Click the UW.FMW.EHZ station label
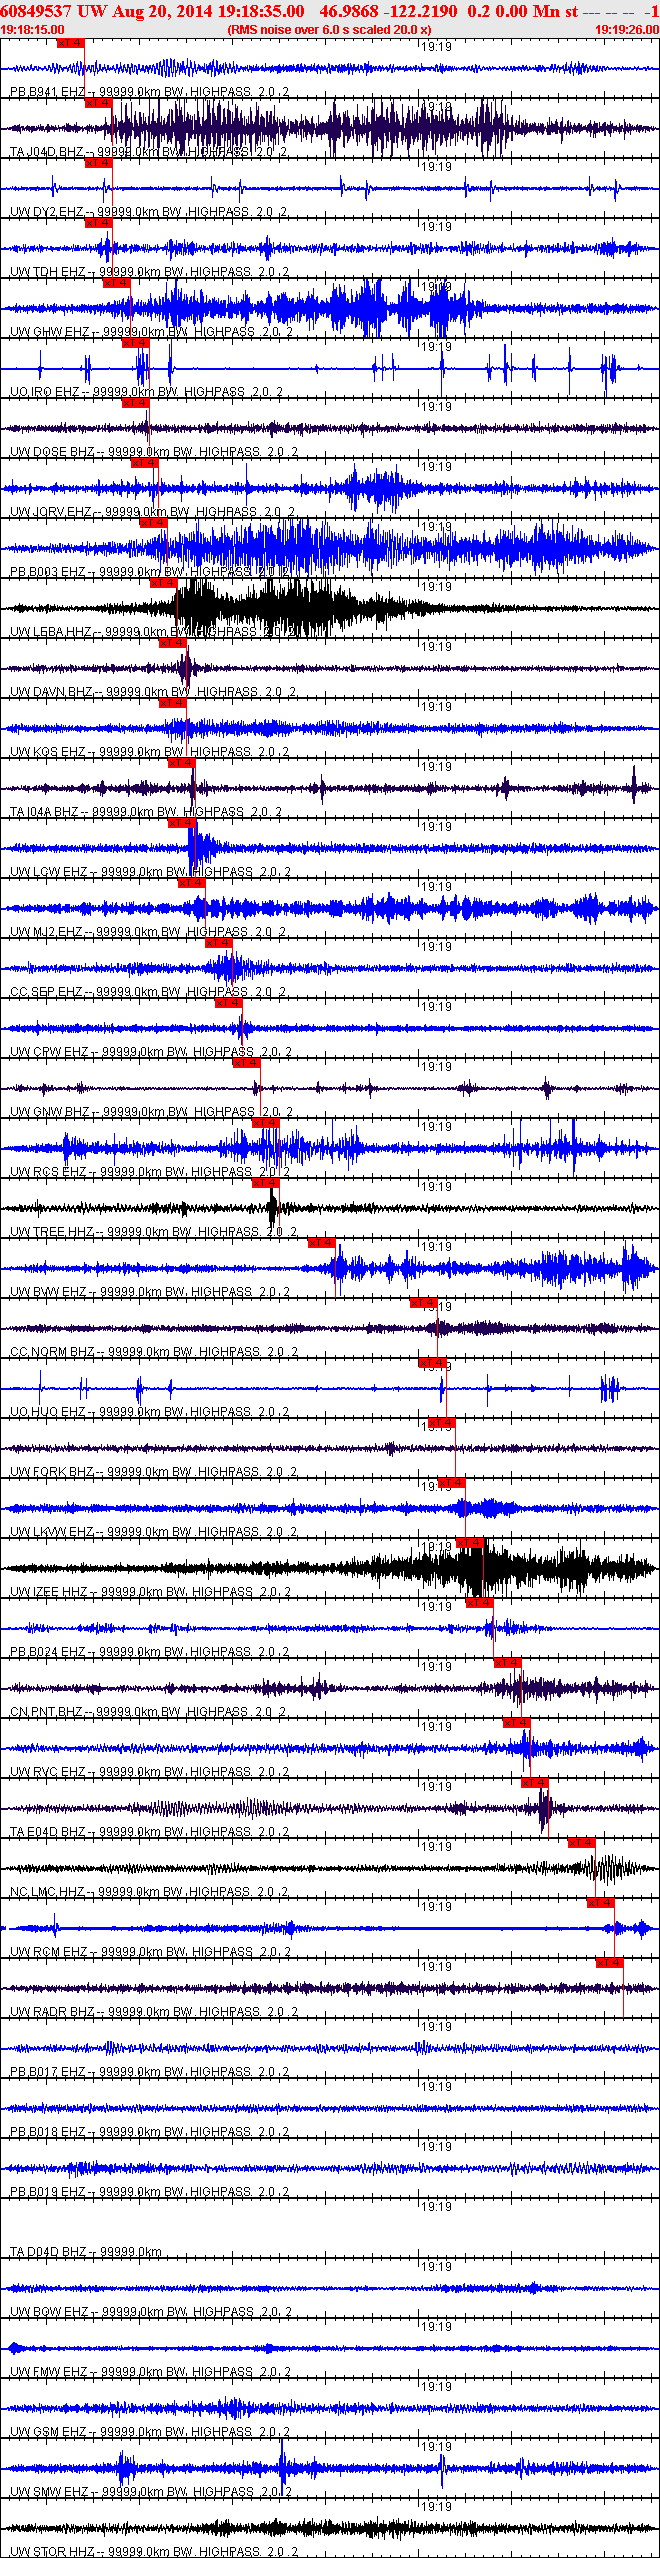 49,2372
